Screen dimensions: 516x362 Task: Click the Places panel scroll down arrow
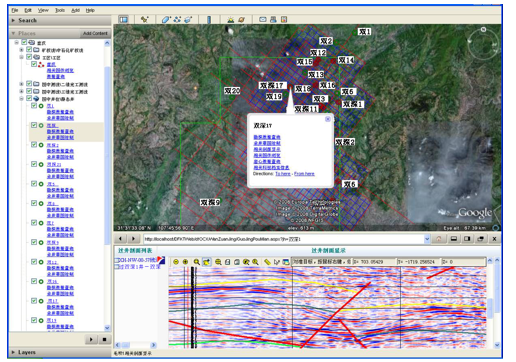click(x=107, y=328)
